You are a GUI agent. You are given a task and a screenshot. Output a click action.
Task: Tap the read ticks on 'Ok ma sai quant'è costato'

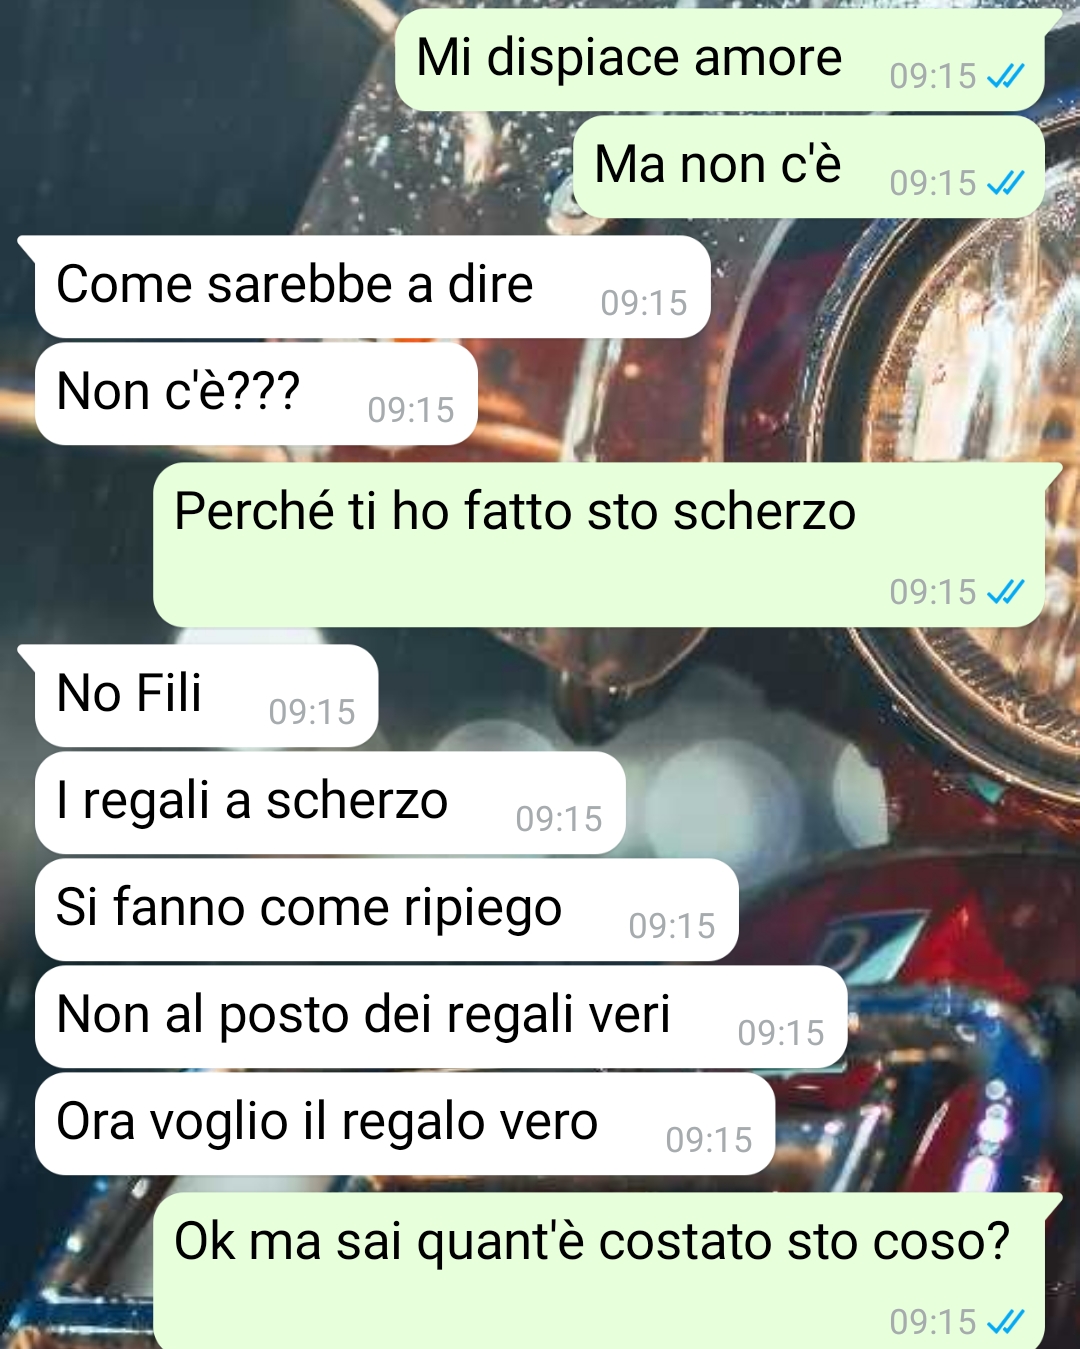[1005, 1322]
